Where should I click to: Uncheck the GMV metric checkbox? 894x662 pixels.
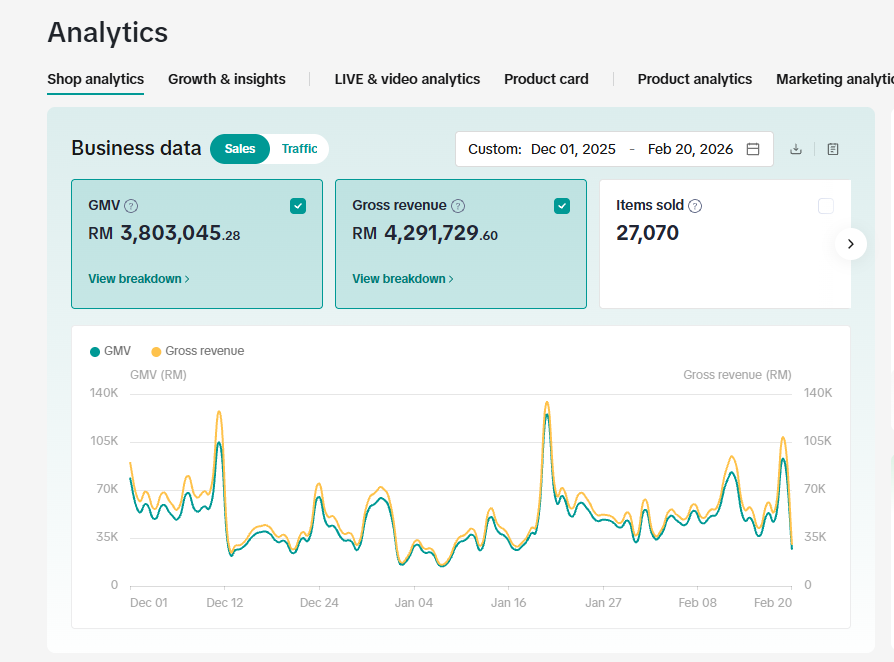298,205
